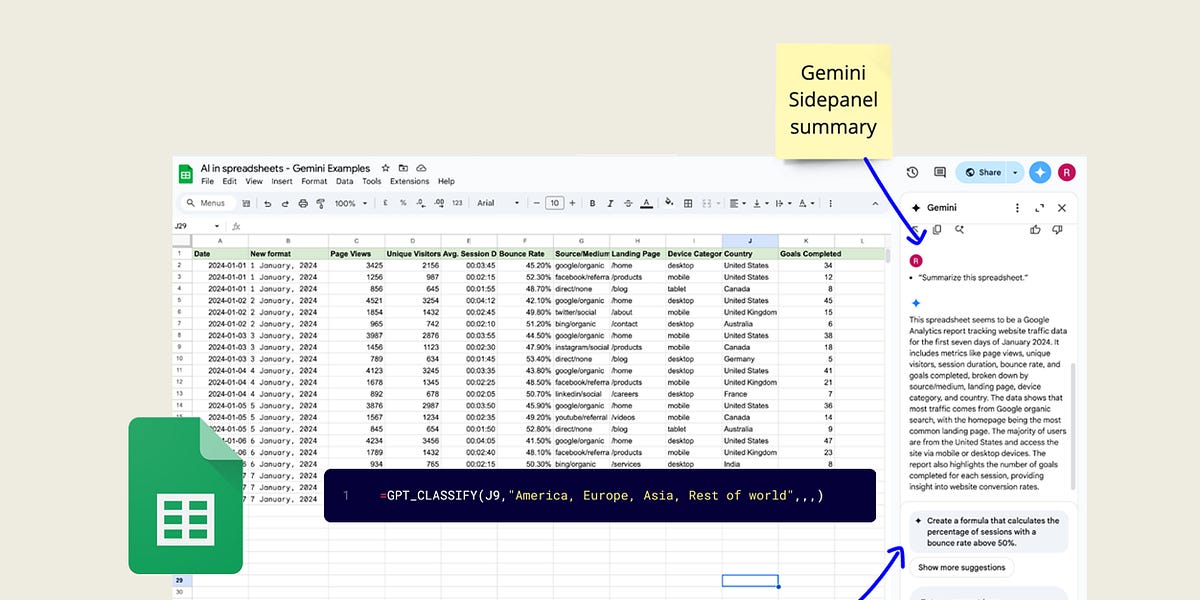Screen dimensions: 1200x600
Task: Open the Share button's dropdown arrow
Action: [x=1015, y=172]
